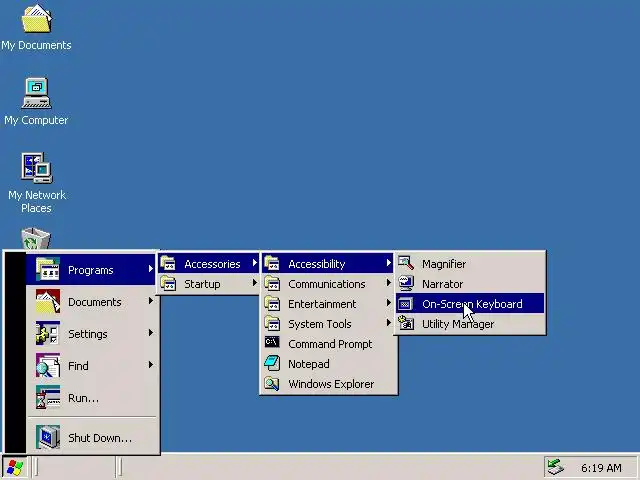
Task: Expand the Find submenu arrow
Action: (x=151, y=364)
